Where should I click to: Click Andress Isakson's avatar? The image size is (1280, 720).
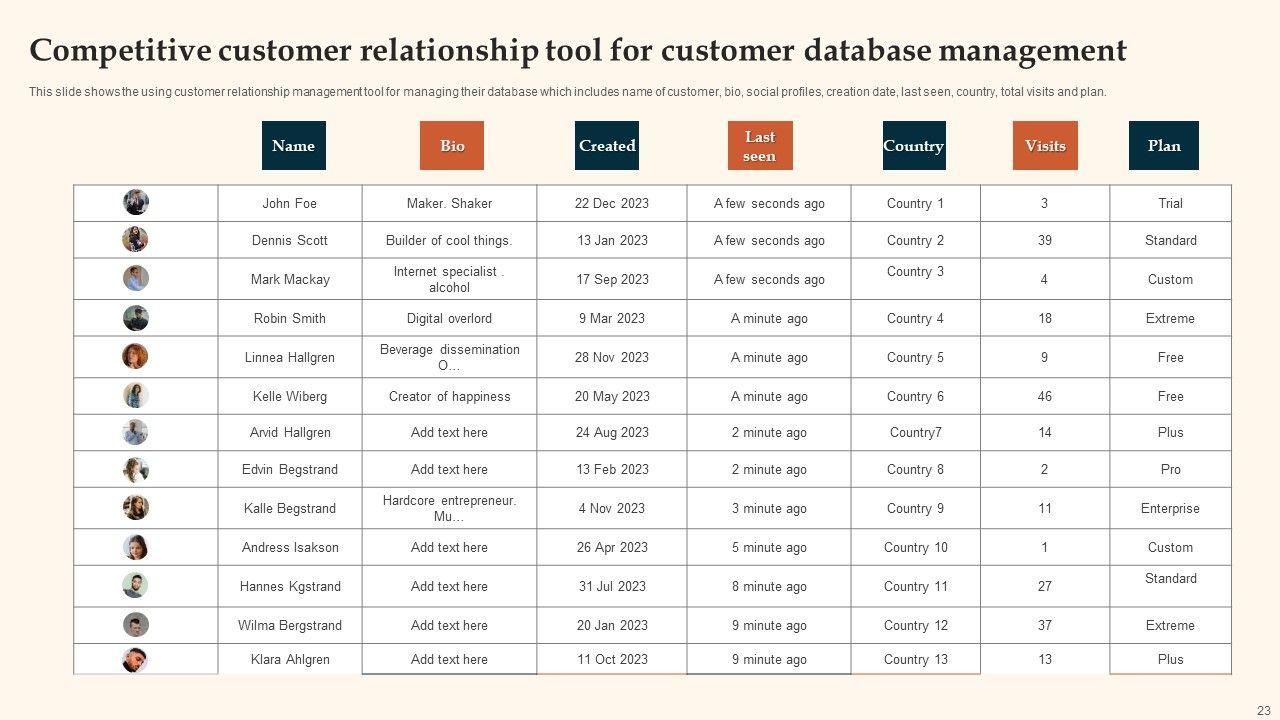[x=136, y=547]
